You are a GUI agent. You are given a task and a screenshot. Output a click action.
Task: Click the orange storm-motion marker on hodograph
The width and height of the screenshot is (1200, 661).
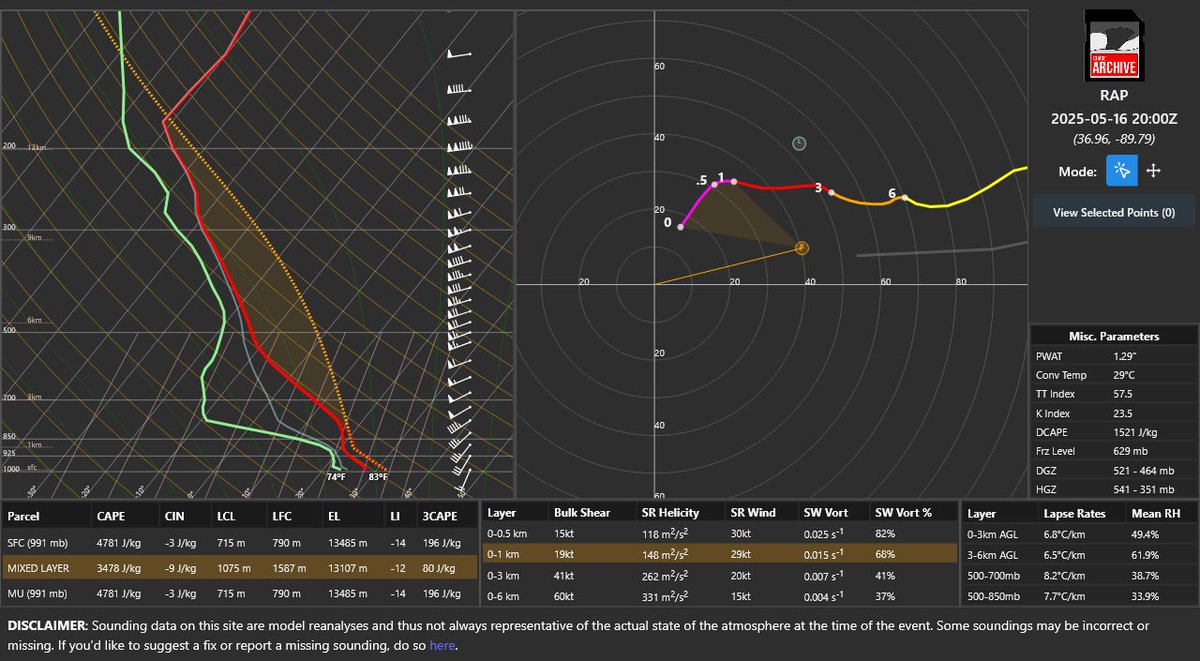[801, 247]
